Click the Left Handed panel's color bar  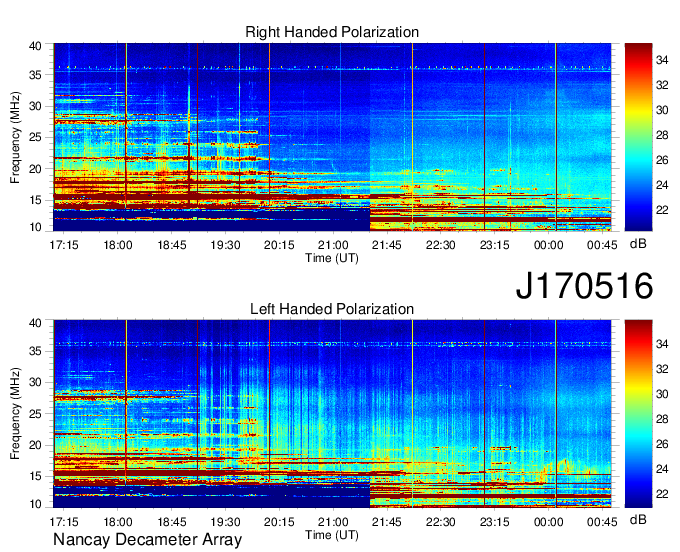click(x=638, y=414)
